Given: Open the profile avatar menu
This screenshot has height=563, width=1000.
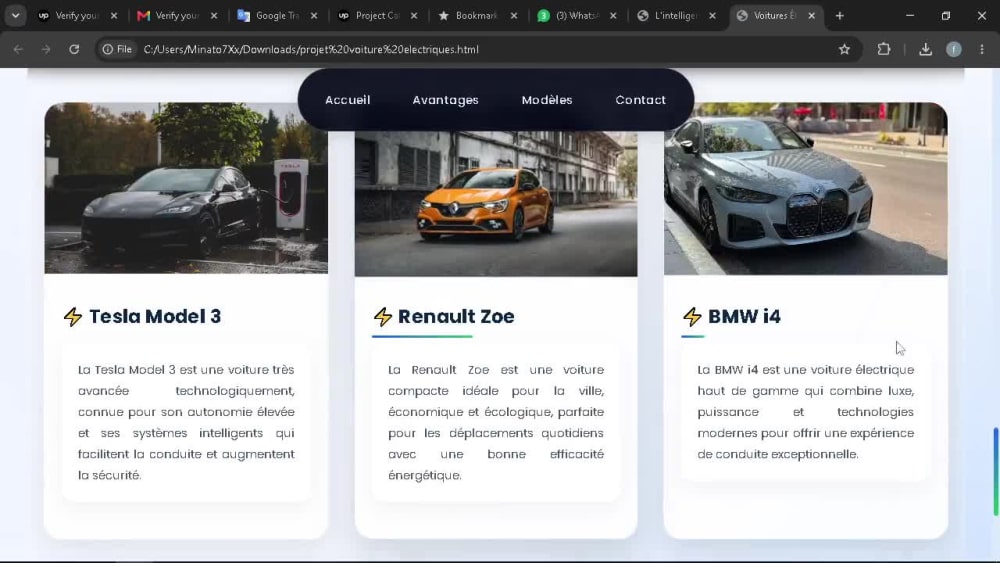Looking at the screenshot, I should point(953,49).
